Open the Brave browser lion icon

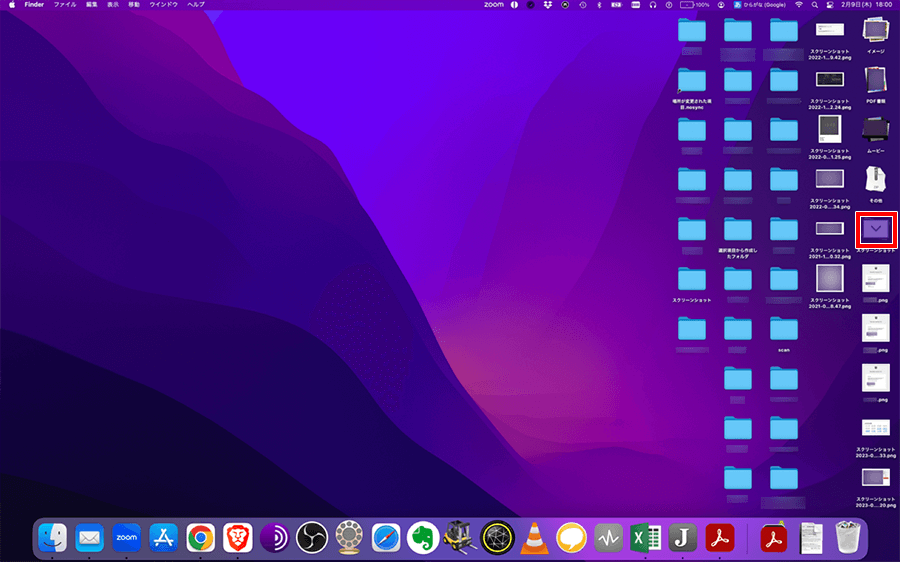(238, 538)
